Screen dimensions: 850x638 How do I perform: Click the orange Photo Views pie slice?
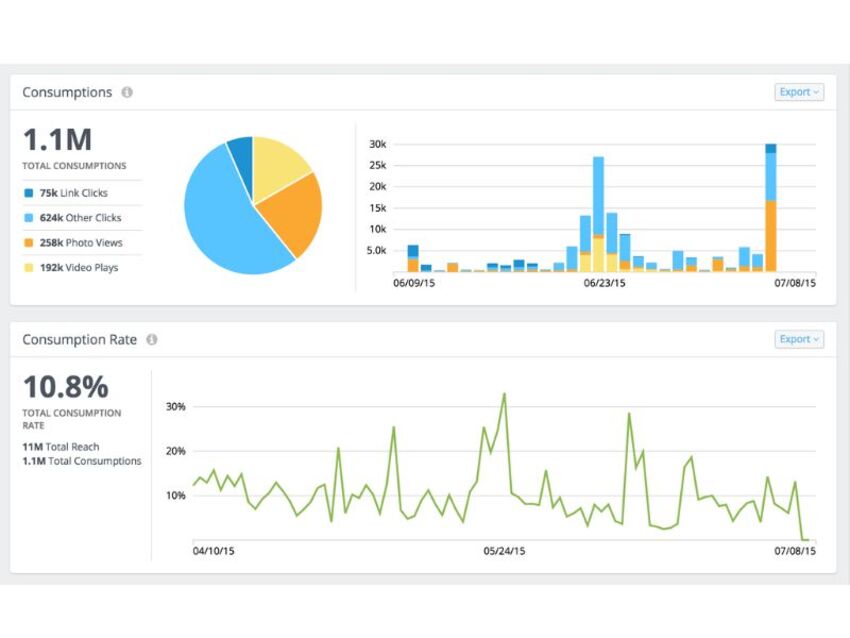(x=290, y=214)
